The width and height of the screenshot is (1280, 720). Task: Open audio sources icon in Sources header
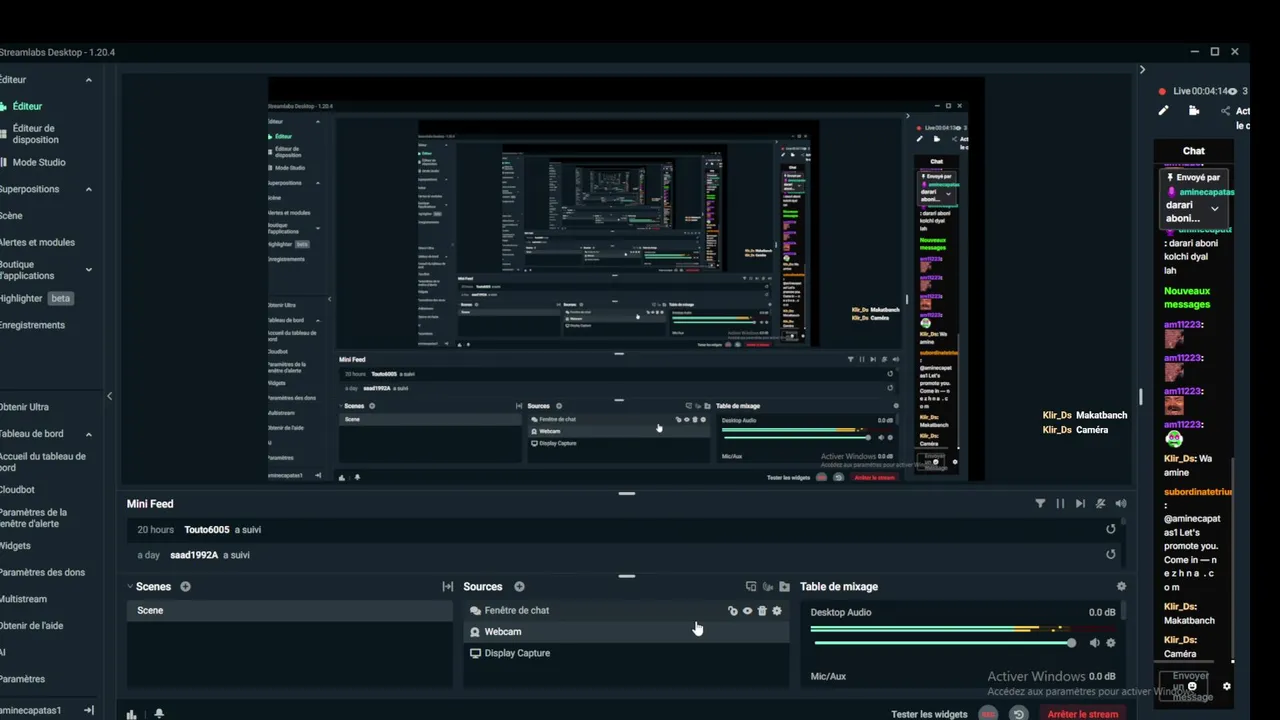[768, 587]
